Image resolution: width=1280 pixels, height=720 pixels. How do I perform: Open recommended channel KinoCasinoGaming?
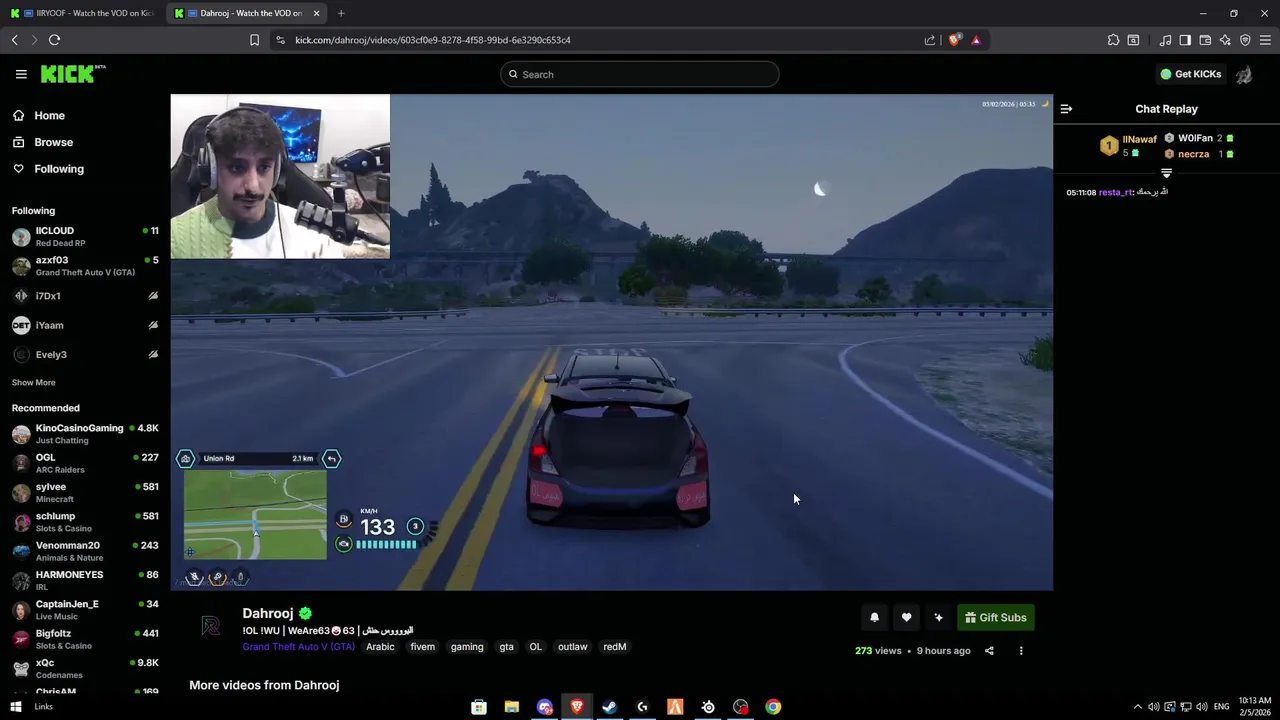tap(84, 434)
